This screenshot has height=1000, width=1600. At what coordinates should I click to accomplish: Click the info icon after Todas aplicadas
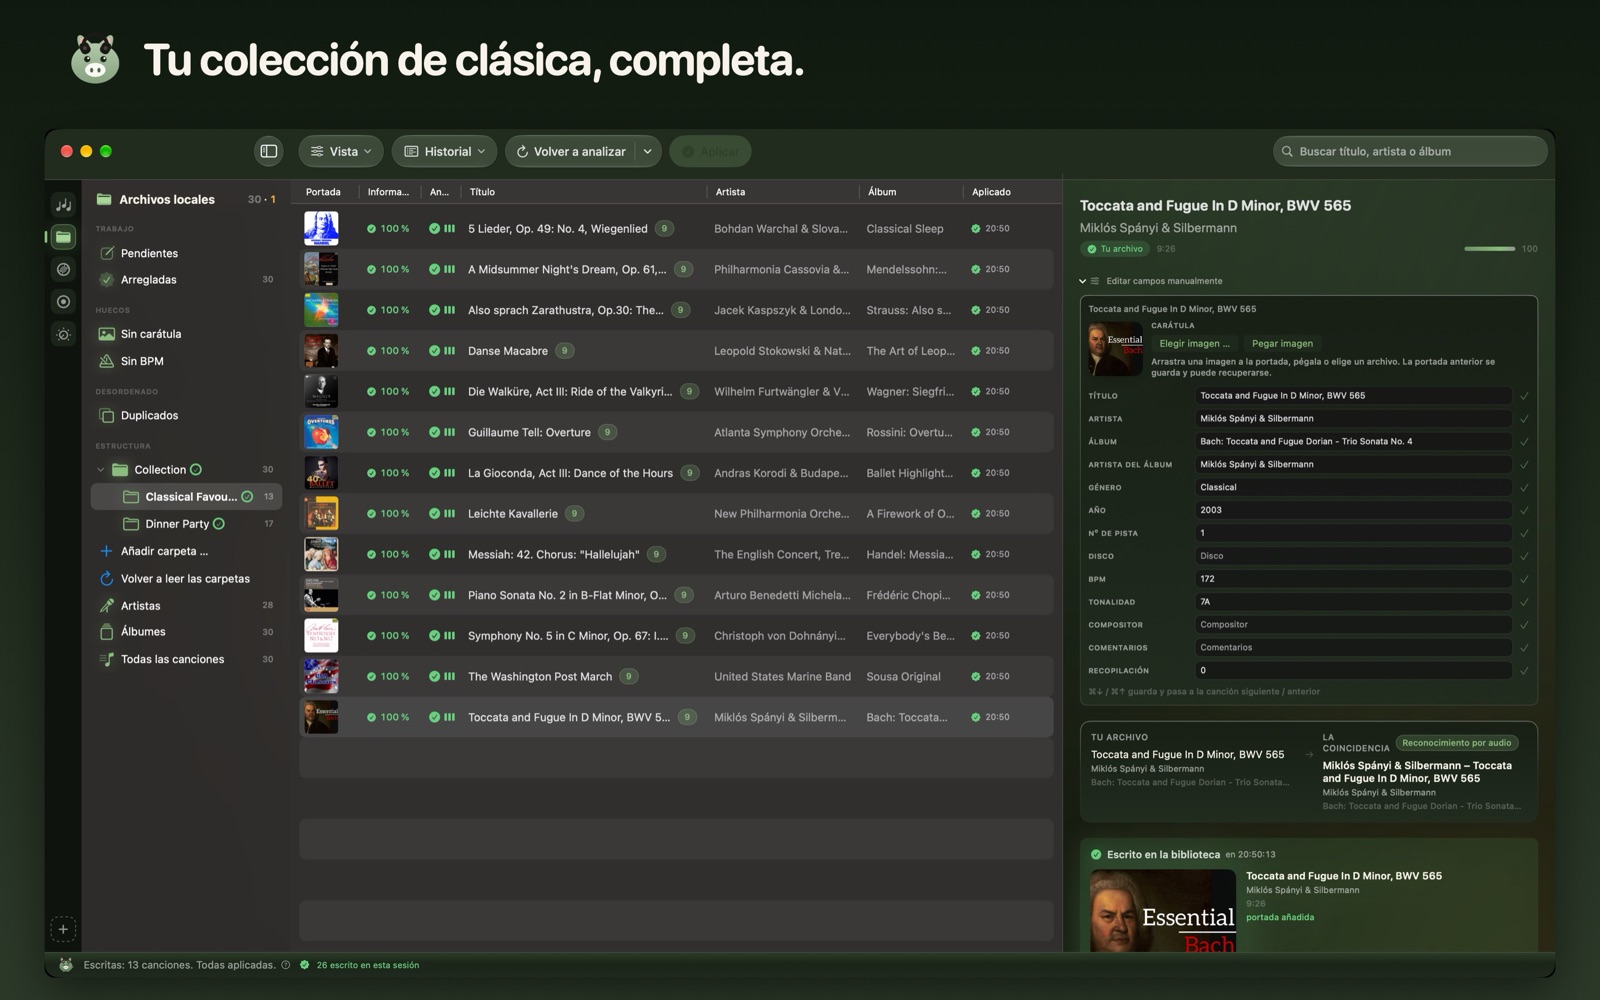pyautogui.click(x=286, y=965)
